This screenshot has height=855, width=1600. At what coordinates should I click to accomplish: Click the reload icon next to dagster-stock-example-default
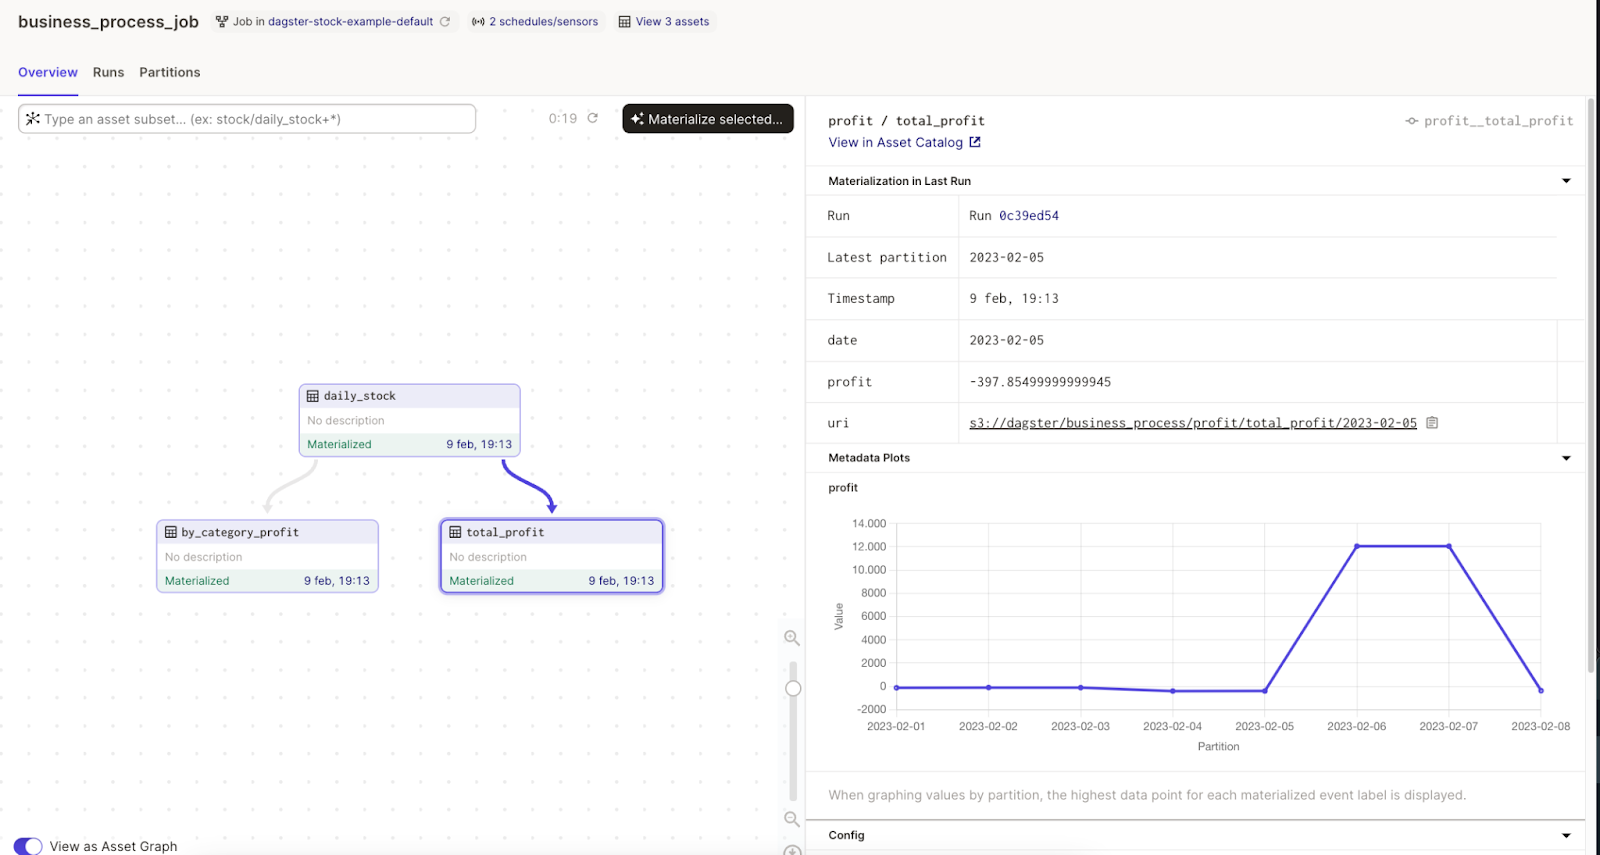tap(445, 21)
